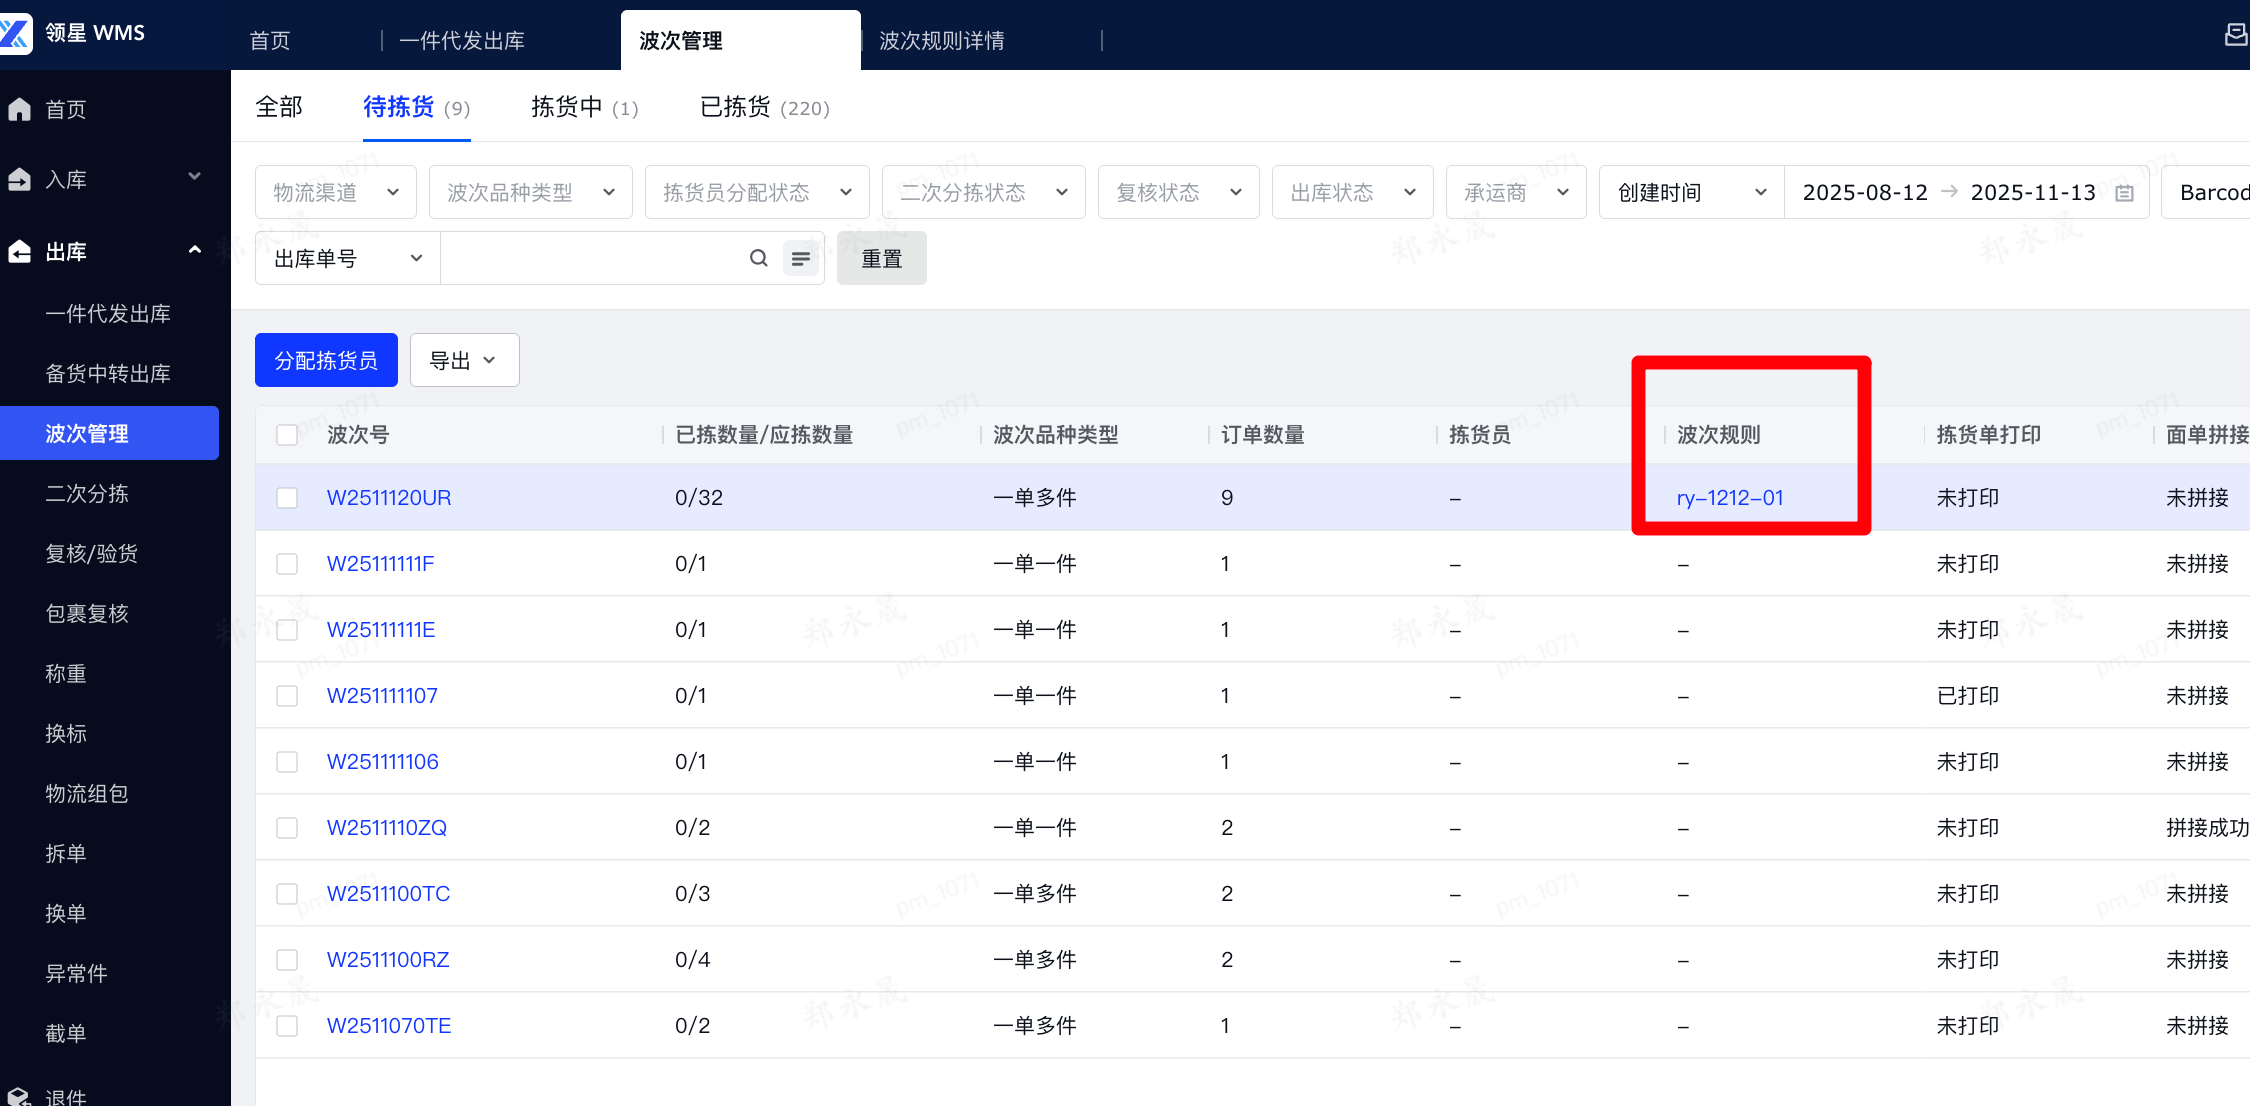Viewport: 2250px width, 1106px height.
Task: Tick the checkbox for wave W2511120UR
Action: 287,498
